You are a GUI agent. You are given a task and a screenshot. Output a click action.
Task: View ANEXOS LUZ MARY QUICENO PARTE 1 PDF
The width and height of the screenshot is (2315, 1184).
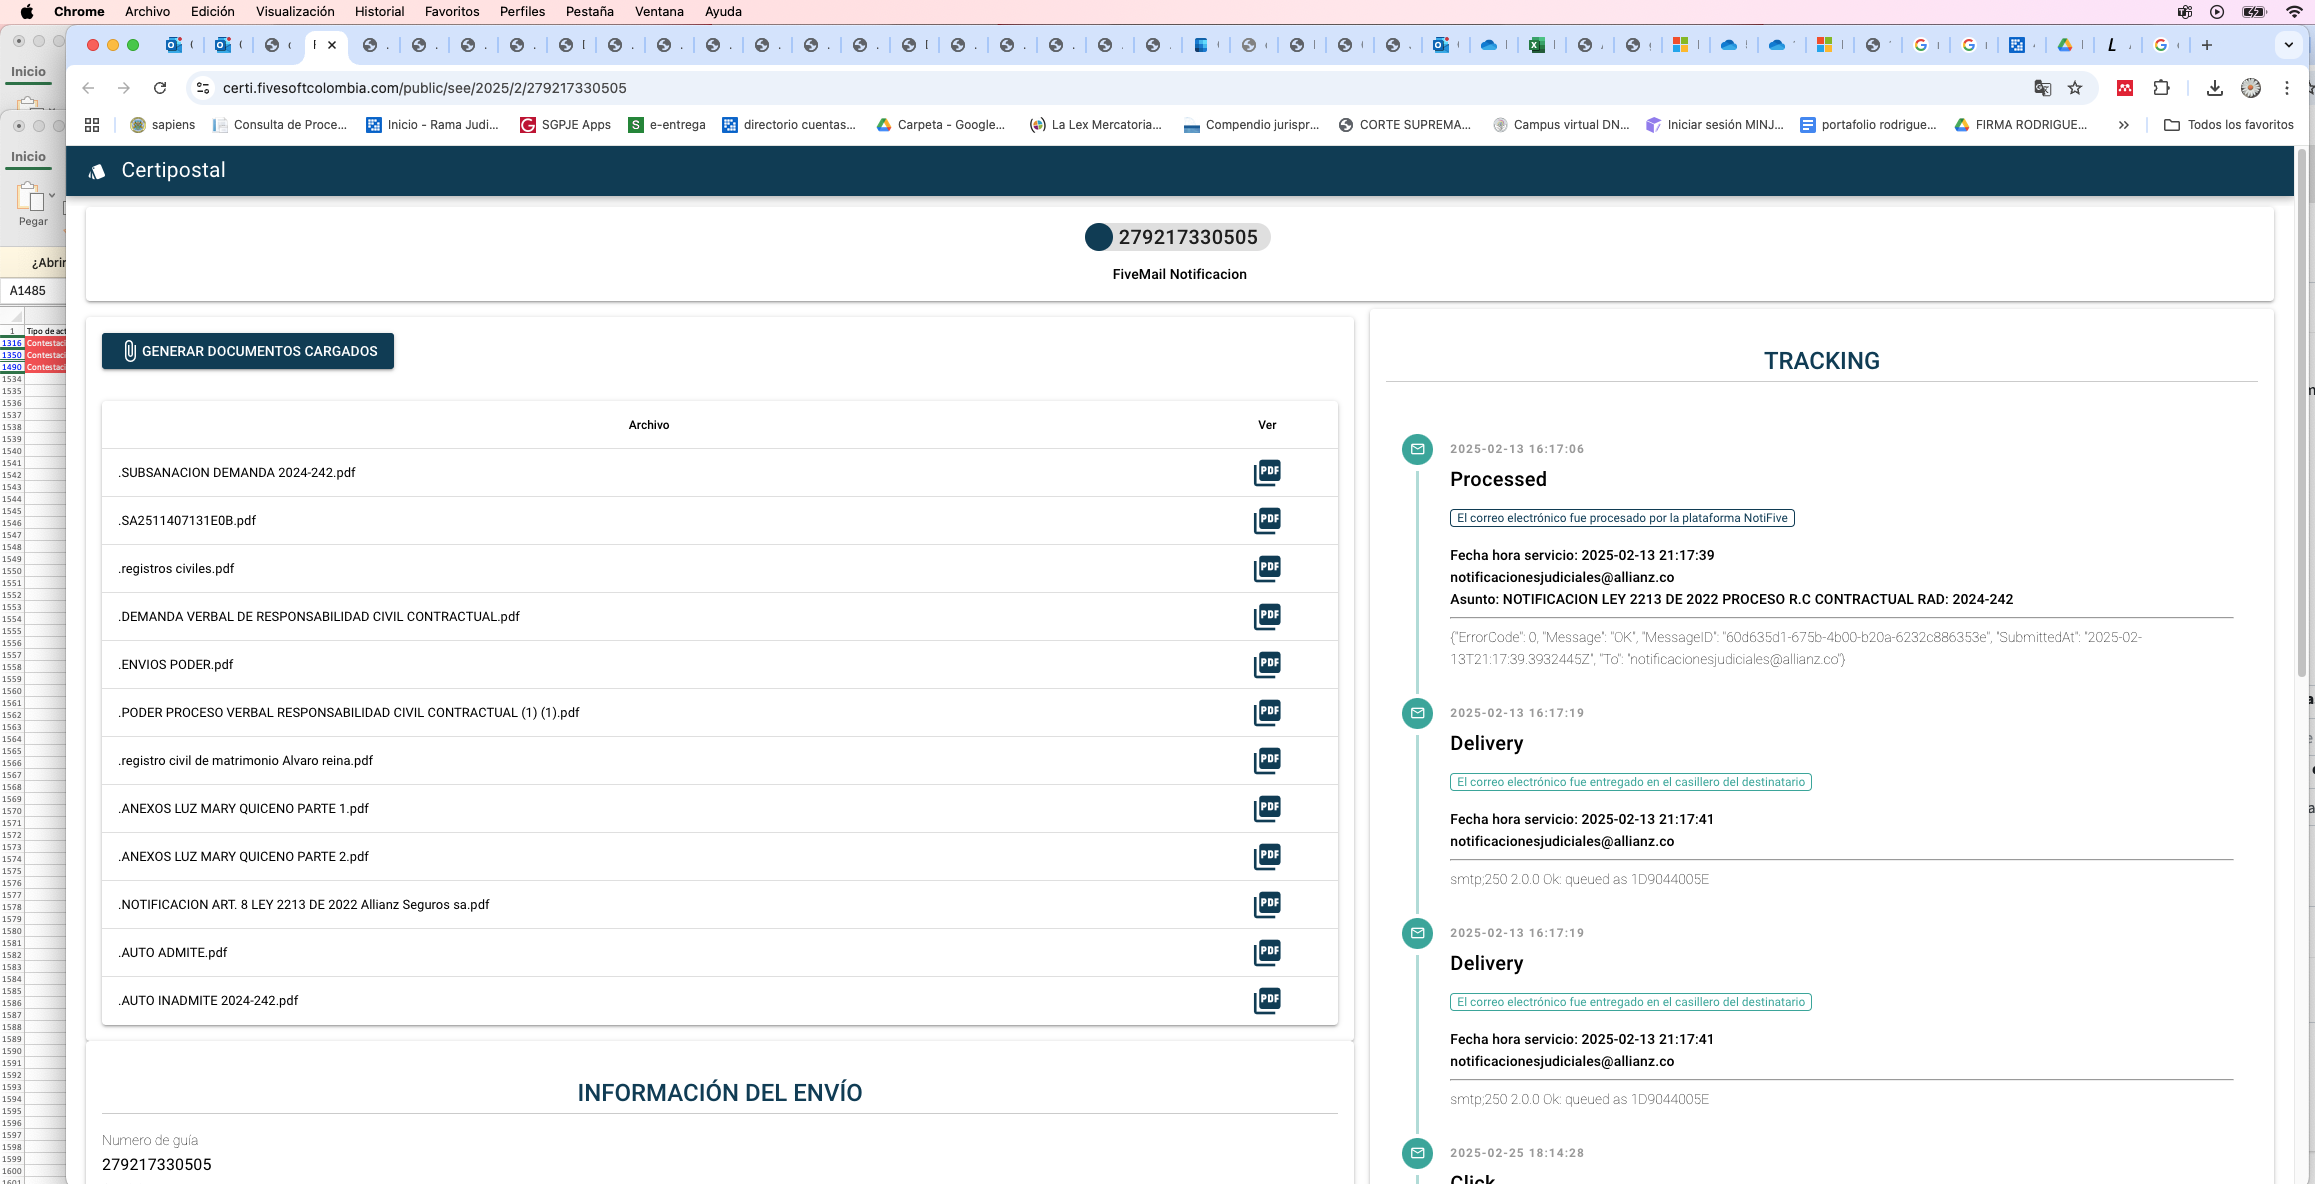coord(1267,808)
